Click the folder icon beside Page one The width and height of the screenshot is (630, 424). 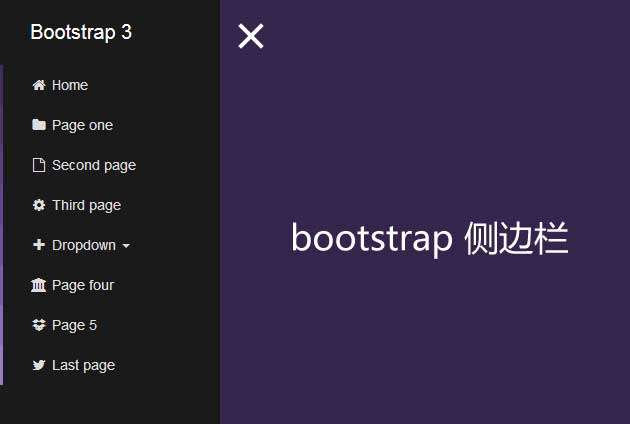(39, 125)
